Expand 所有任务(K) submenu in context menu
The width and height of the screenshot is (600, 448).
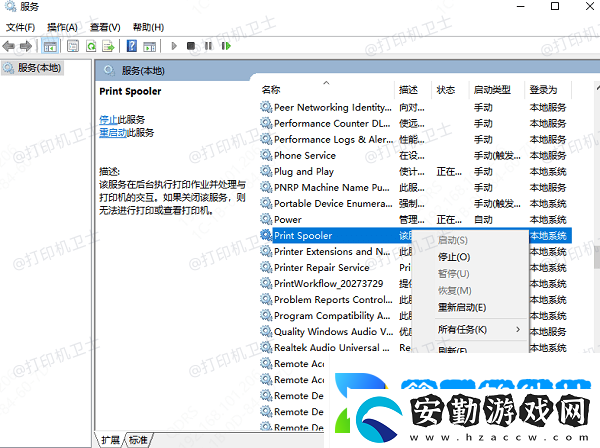coord(462,330)
